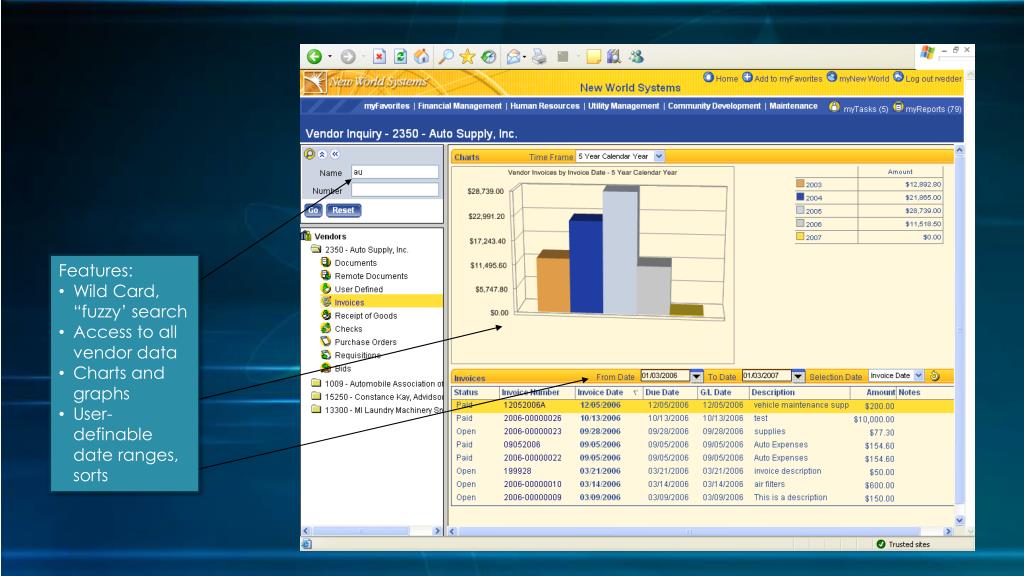Click the yellow note toolbar icon
1024x576 pixels.
click(x=593, y=57)
